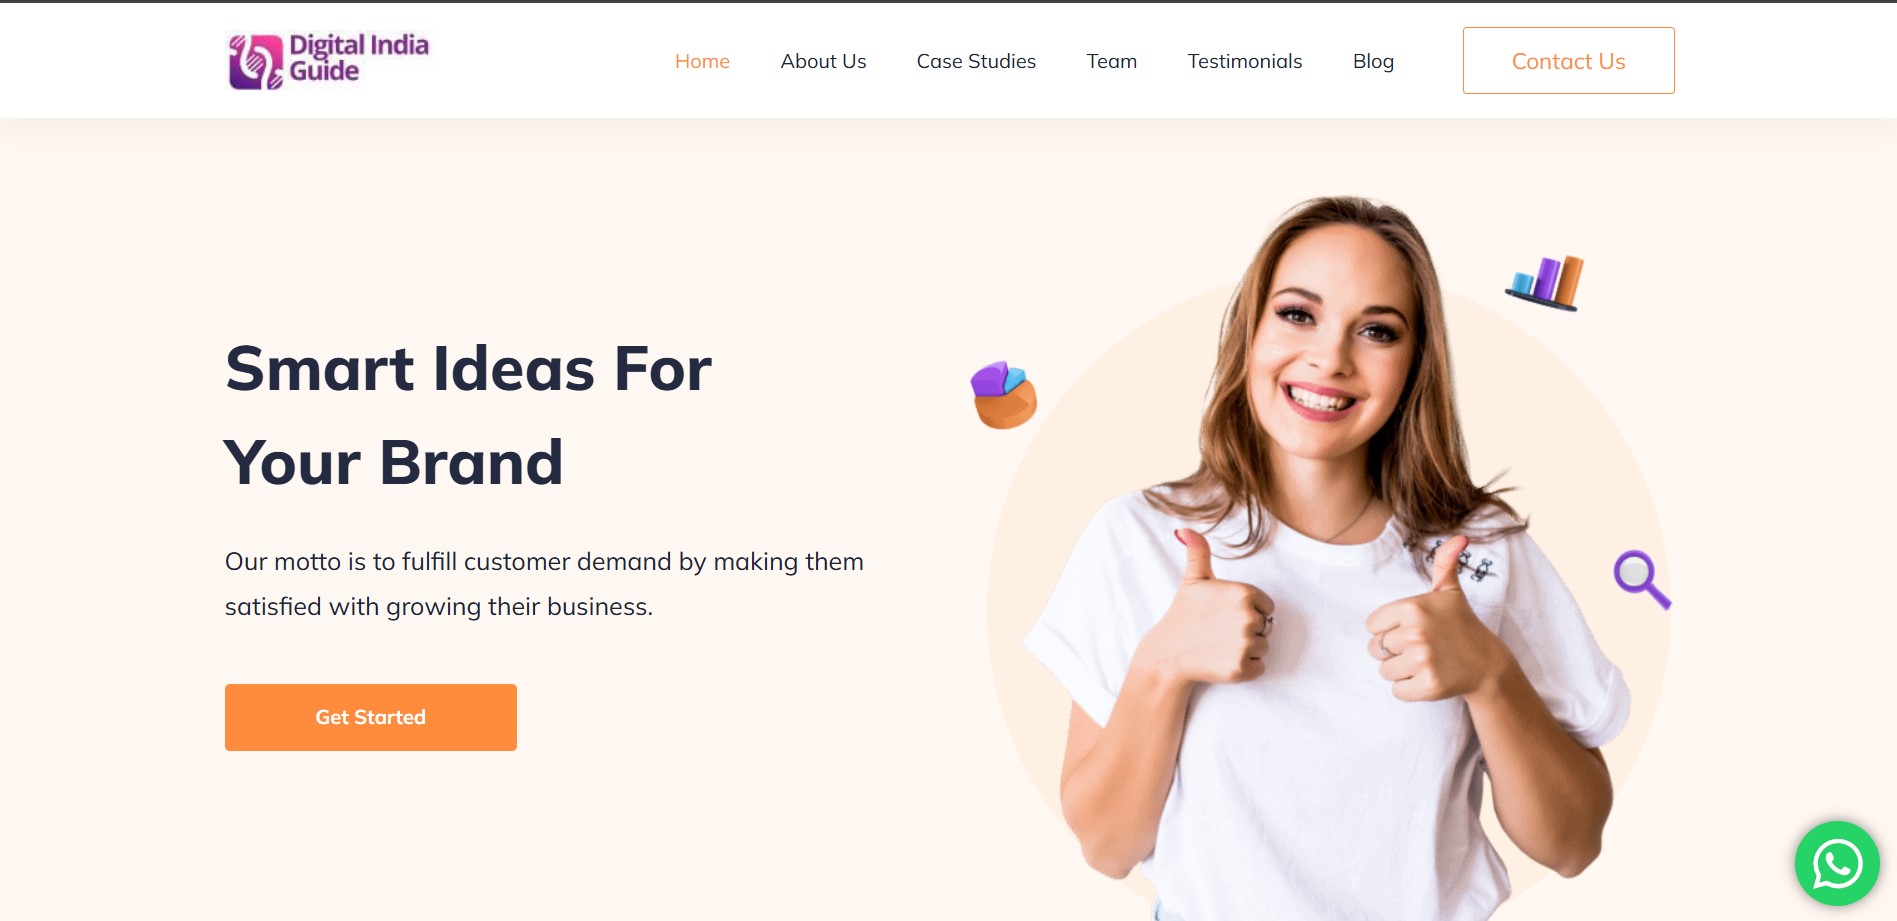The height and width of the screenshot is (921, 1897).
Task: Click the Contact Us button
Action: click(x=1568, y=61)
